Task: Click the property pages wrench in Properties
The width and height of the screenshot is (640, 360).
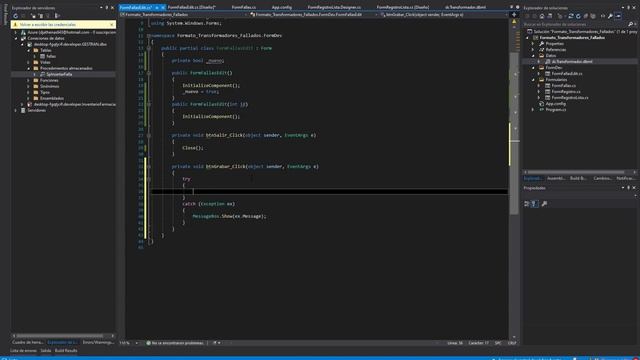Action: point(544,204)
